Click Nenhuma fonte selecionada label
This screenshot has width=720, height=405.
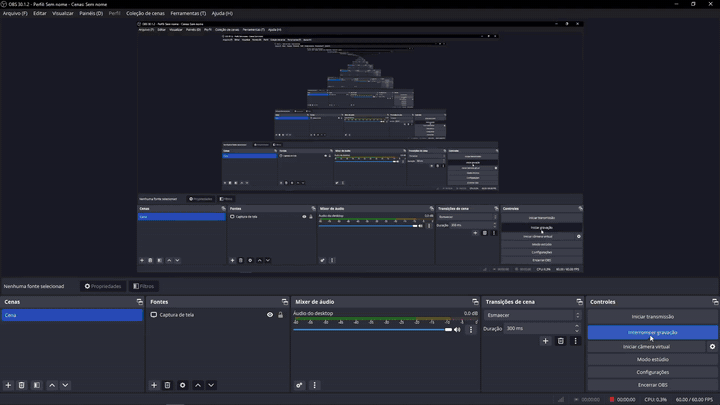coord(34,286)
